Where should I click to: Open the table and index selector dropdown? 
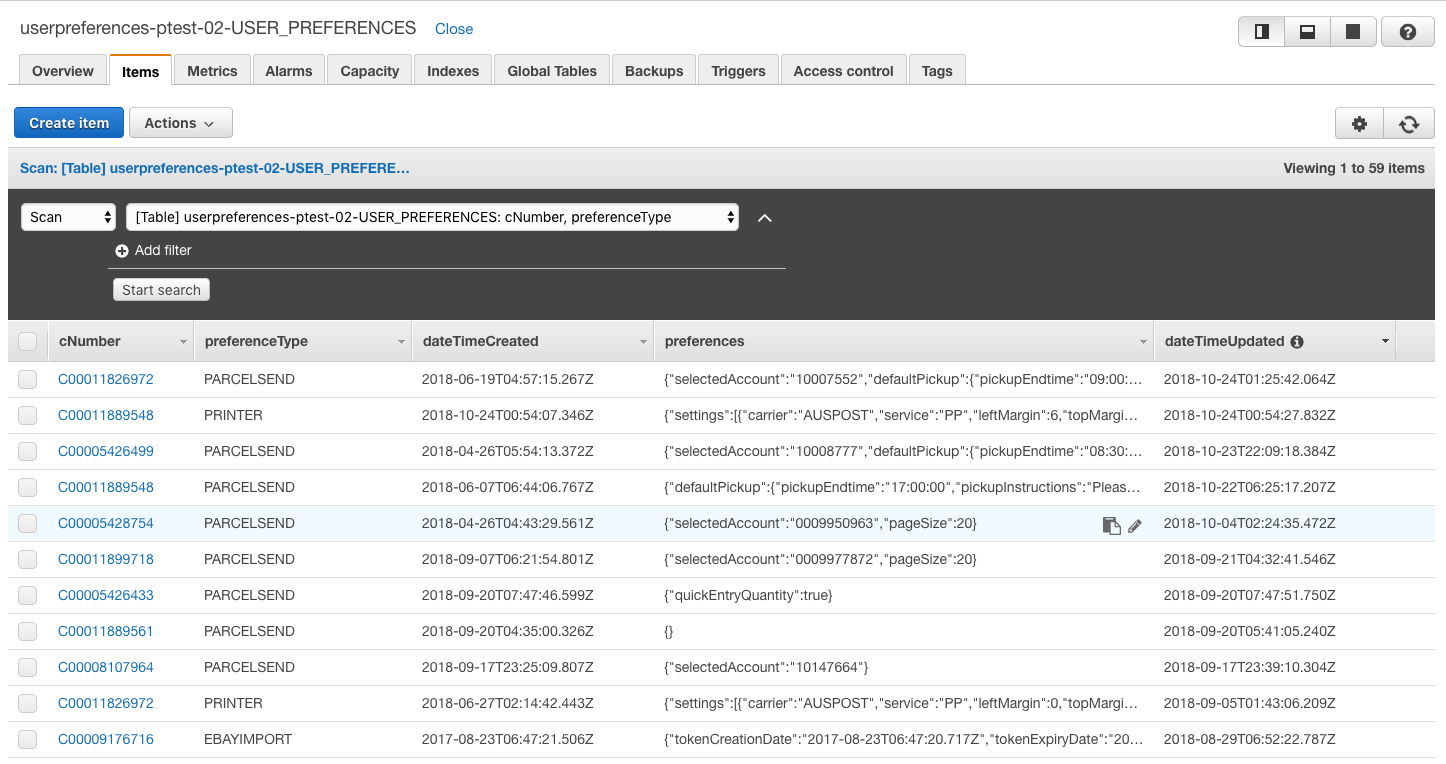(x=432, y=217)
